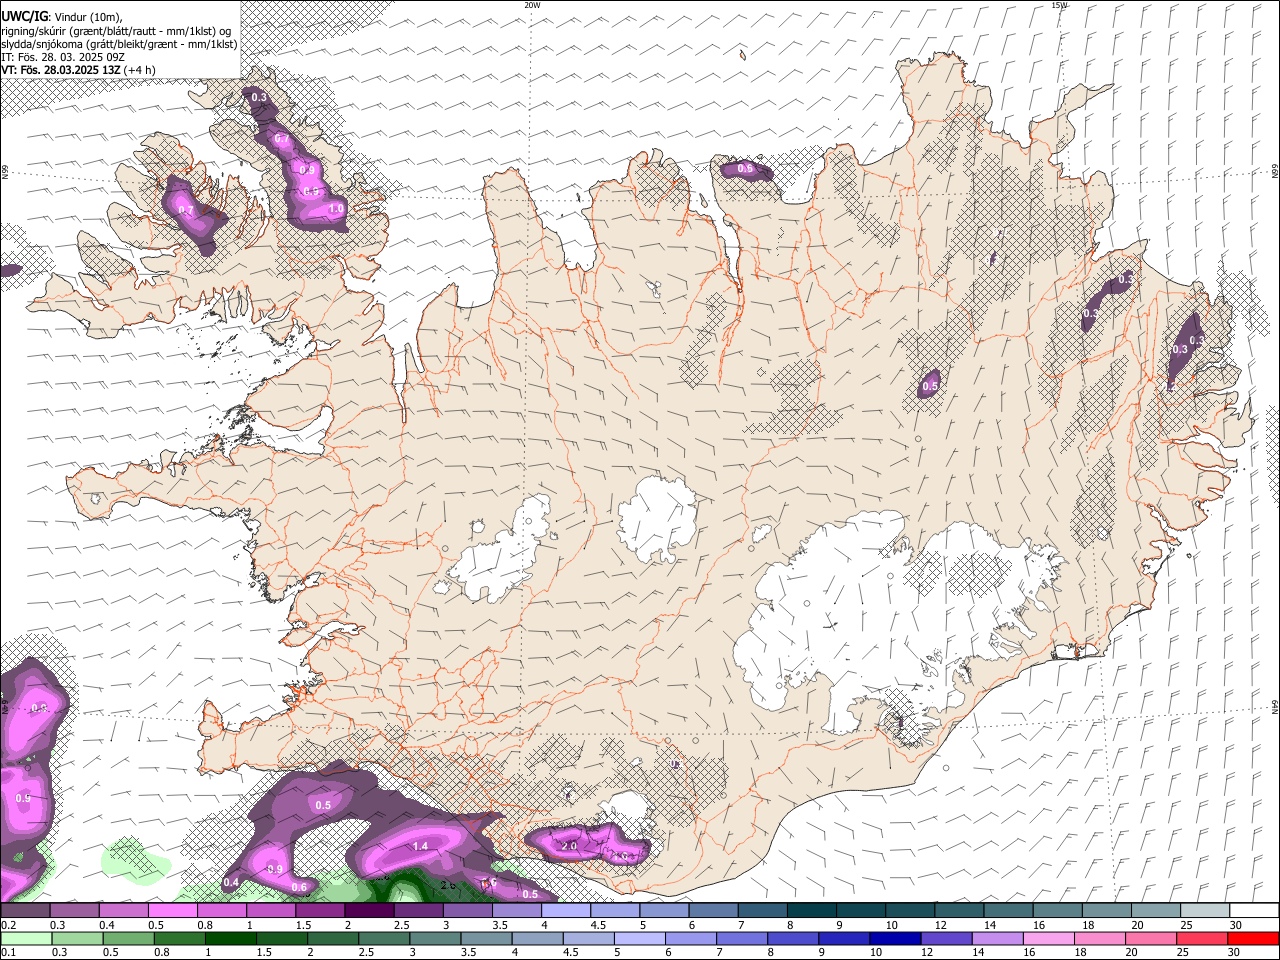Pick the slate blue 6–7 swatch, upper legend
The image size is (1280, 960).
pos(713,911)
